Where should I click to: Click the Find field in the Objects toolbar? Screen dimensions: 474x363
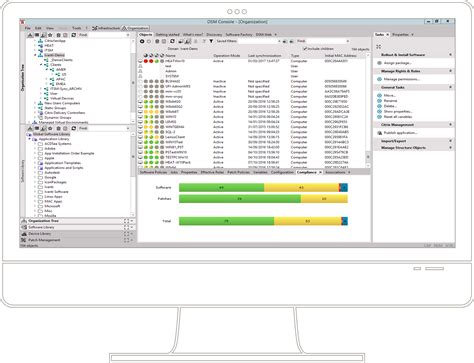tap(327, 41)
